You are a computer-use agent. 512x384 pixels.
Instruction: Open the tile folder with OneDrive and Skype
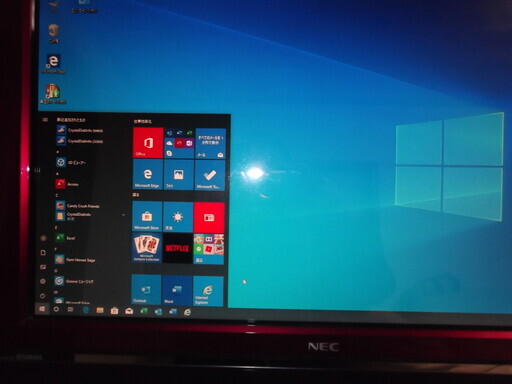(179, 143)
